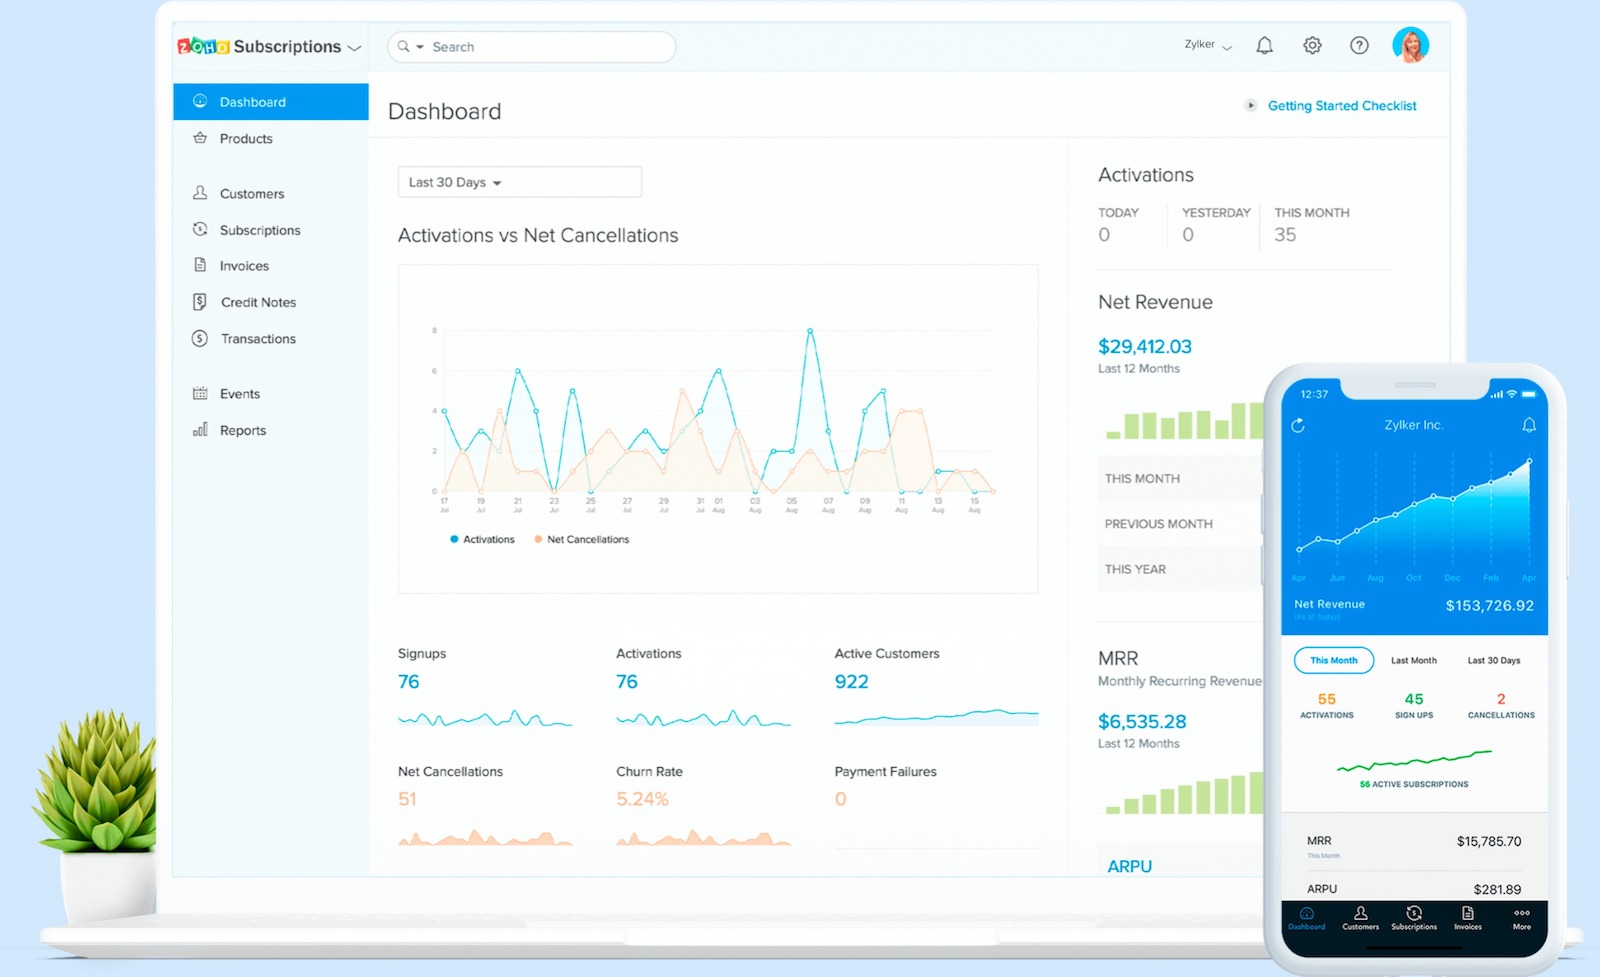This screenshot has height=977, width=1600.
Task: Click the Subscriptions refresh-style sidebar icon
Action: point(201,229)
